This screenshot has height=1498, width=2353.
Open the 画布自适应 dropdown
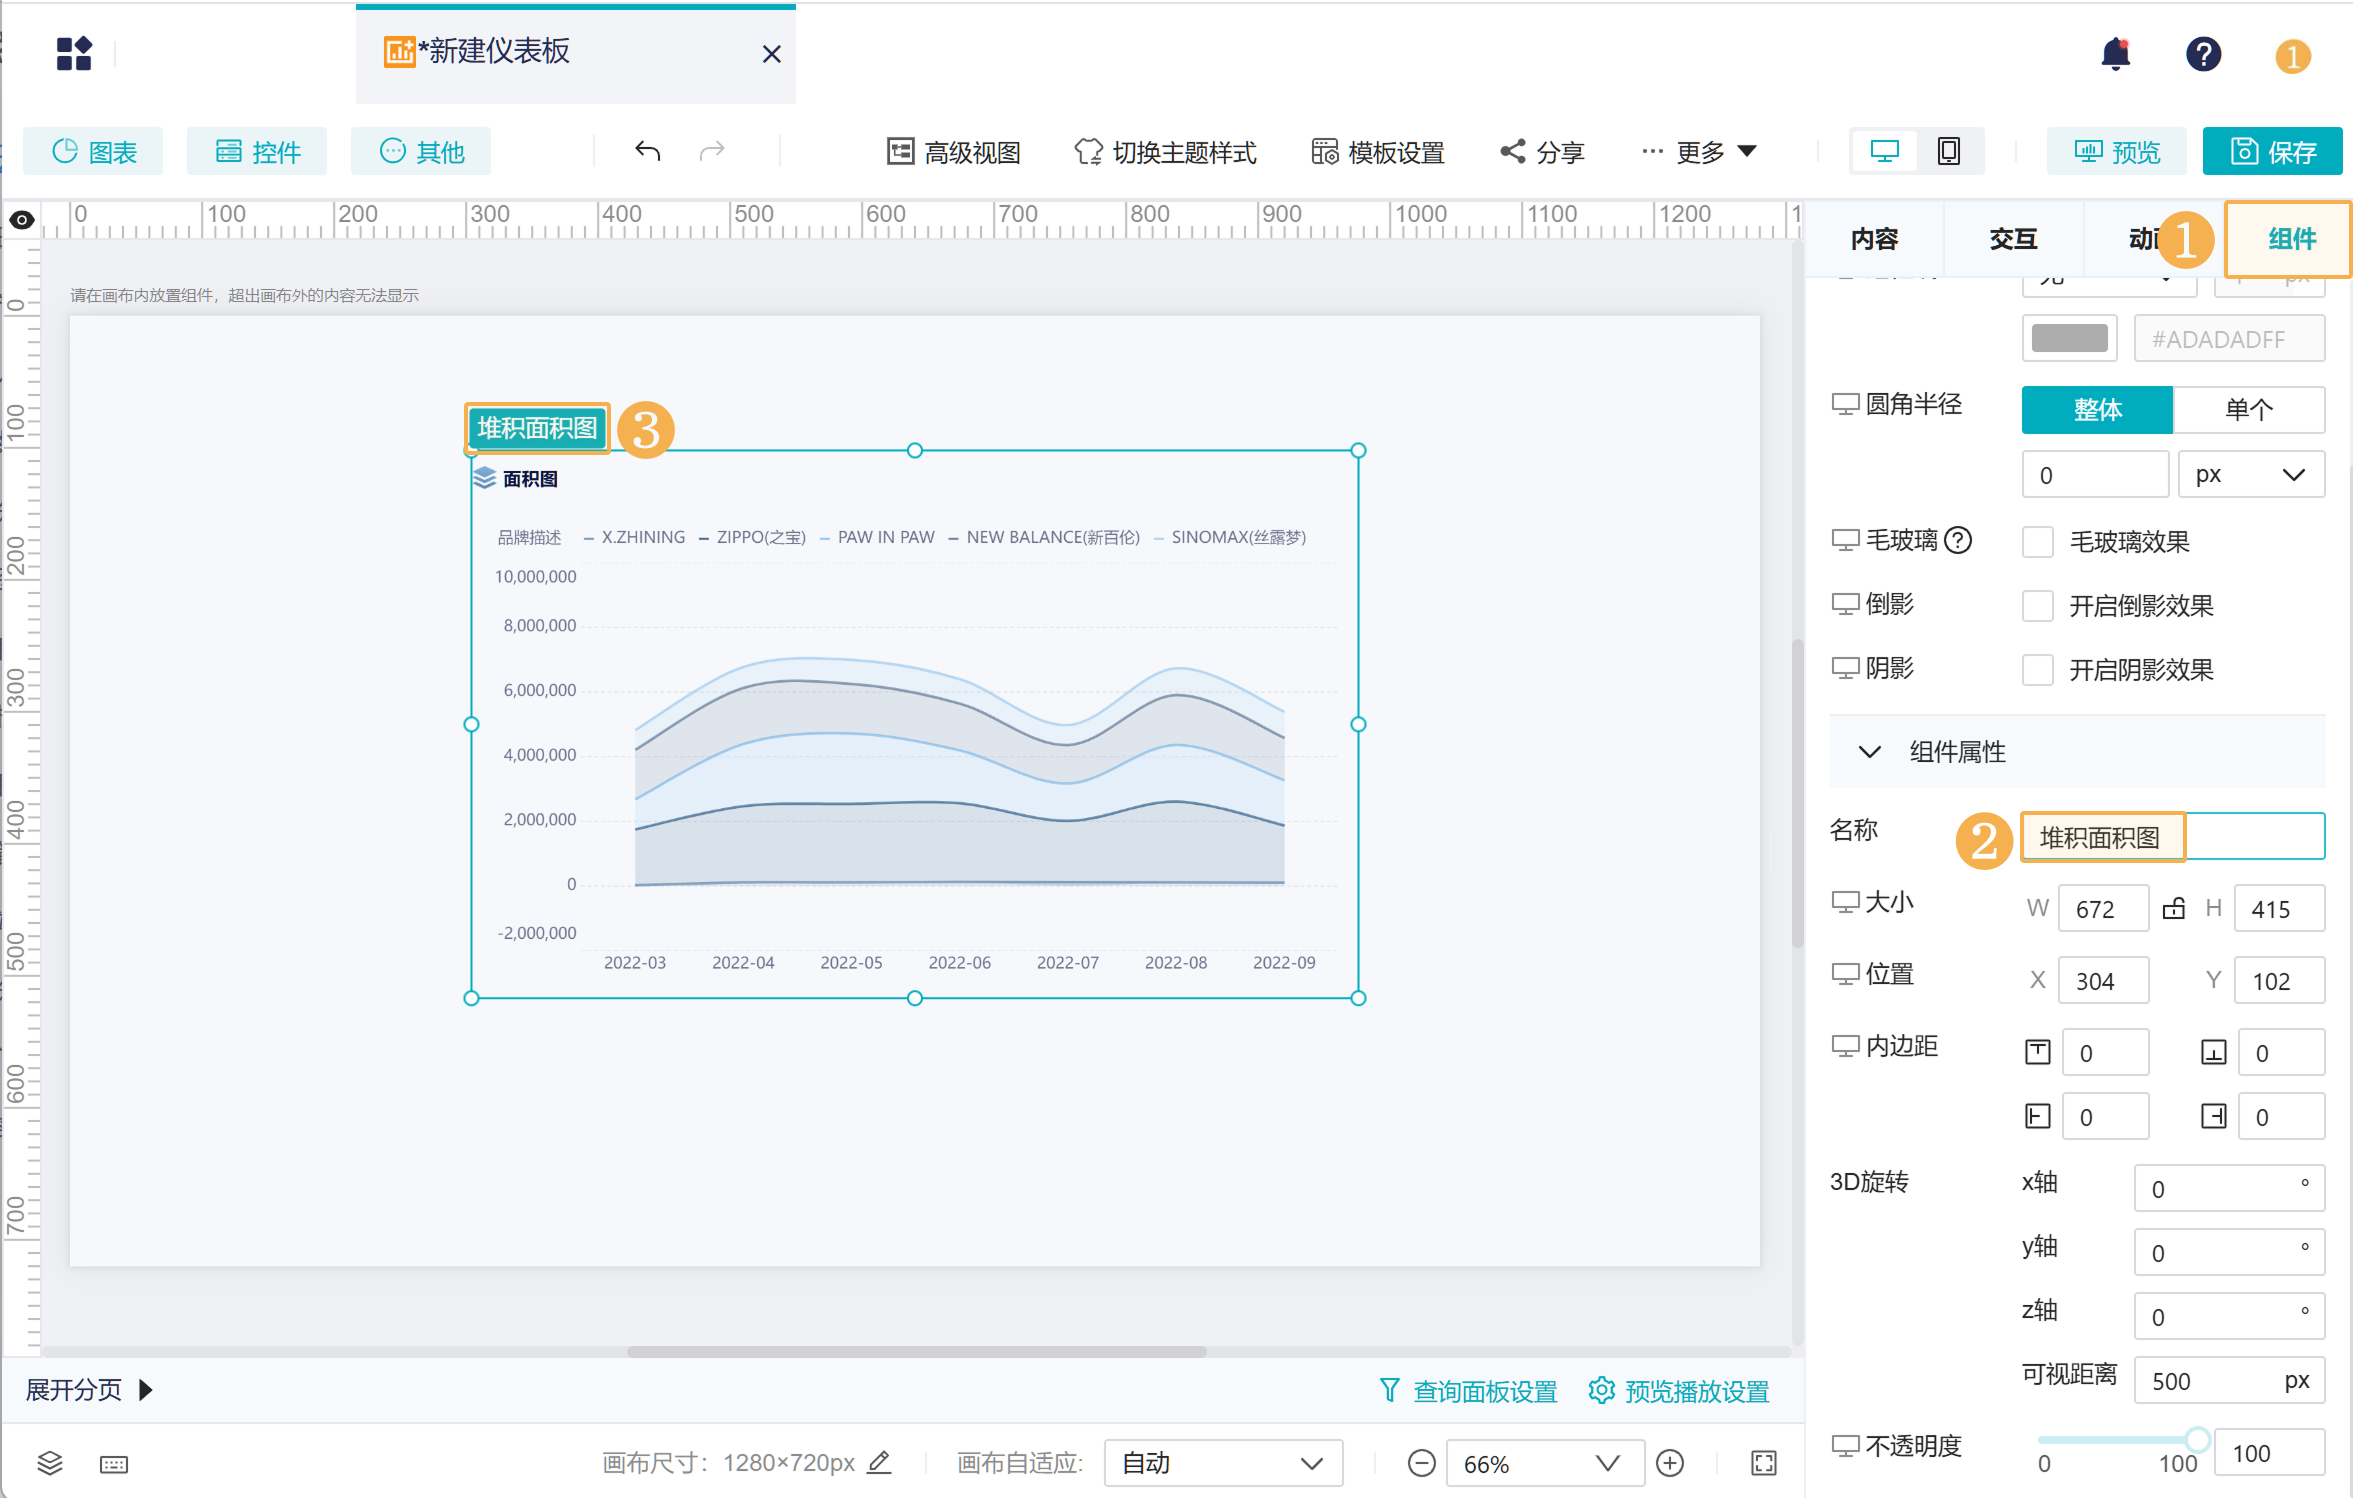click(1223, 1463)
